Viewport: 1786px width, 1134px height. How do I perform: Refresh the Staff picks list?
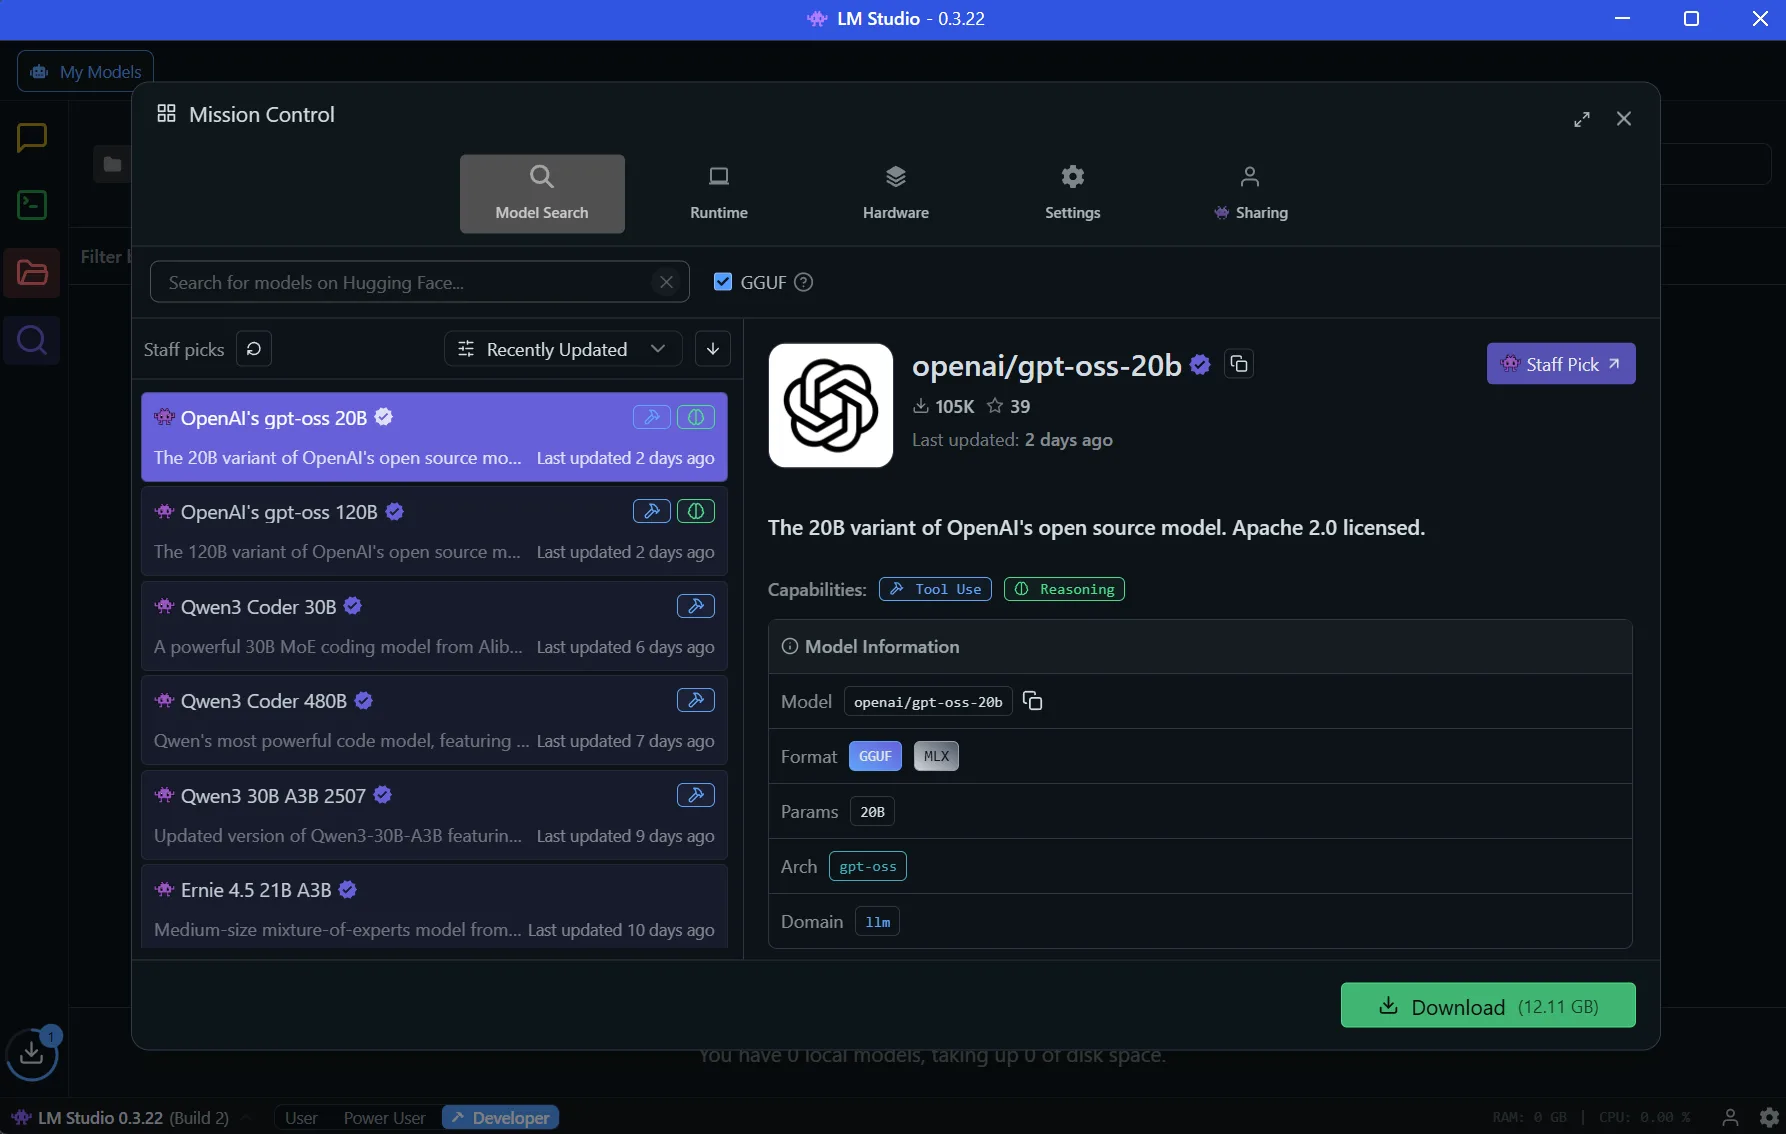[x=254, y=349]
